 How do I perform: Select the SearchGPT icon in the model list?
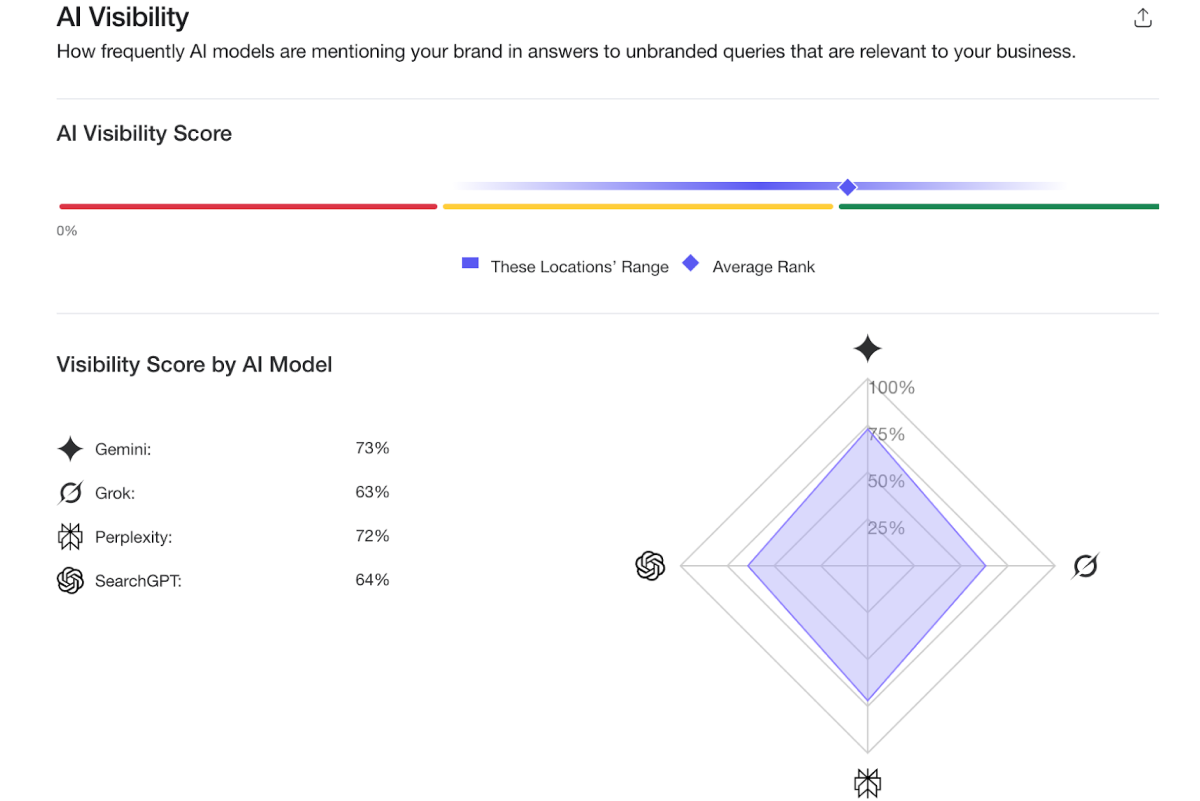click(x=70, y=580)
